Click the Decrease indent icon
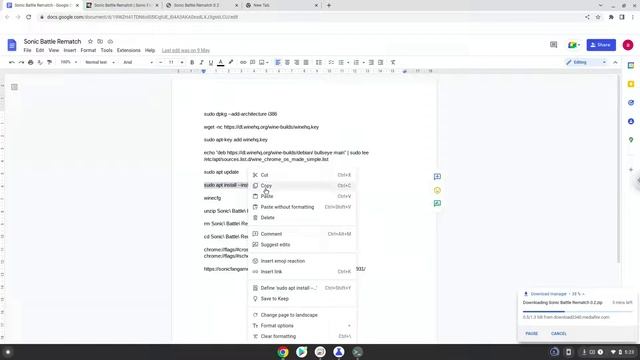Image resolution: width=640 pixels, height=360 pixels. coord(371,62)
